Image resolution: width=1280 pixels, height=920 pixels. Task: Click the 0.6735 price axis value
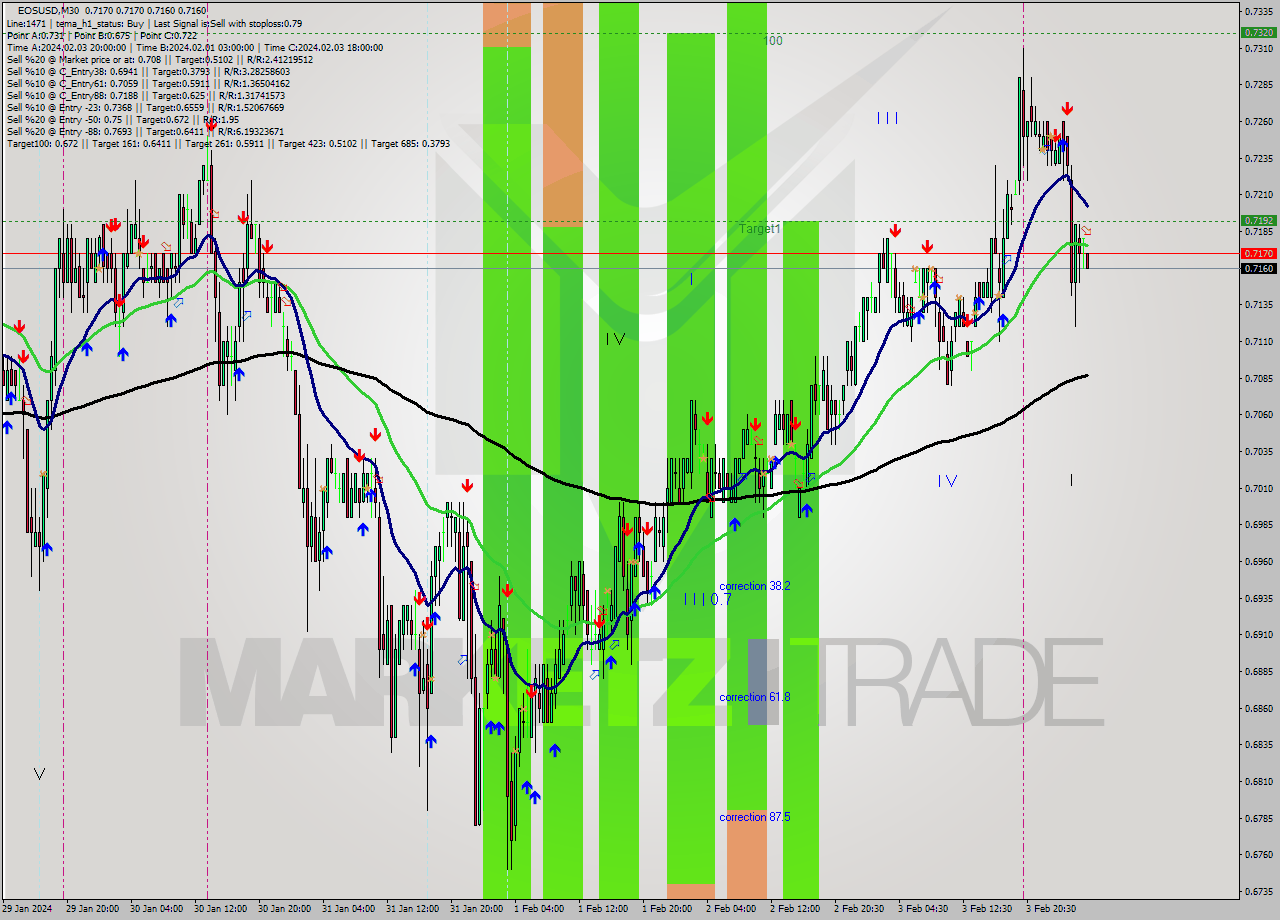pyautogui.click(x=1258, y=891)
